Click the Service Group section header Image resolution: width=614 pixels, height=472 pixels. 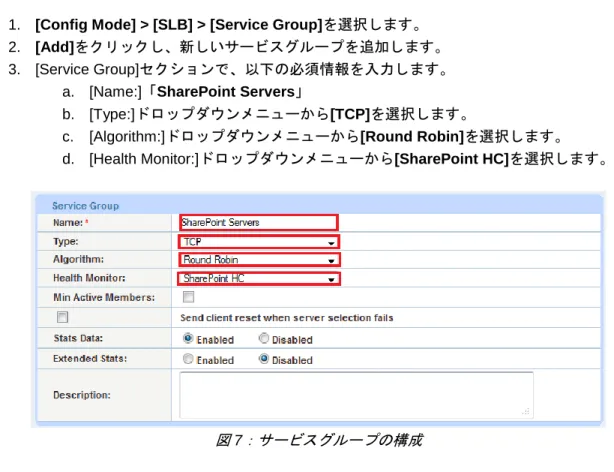coord(85,206)
